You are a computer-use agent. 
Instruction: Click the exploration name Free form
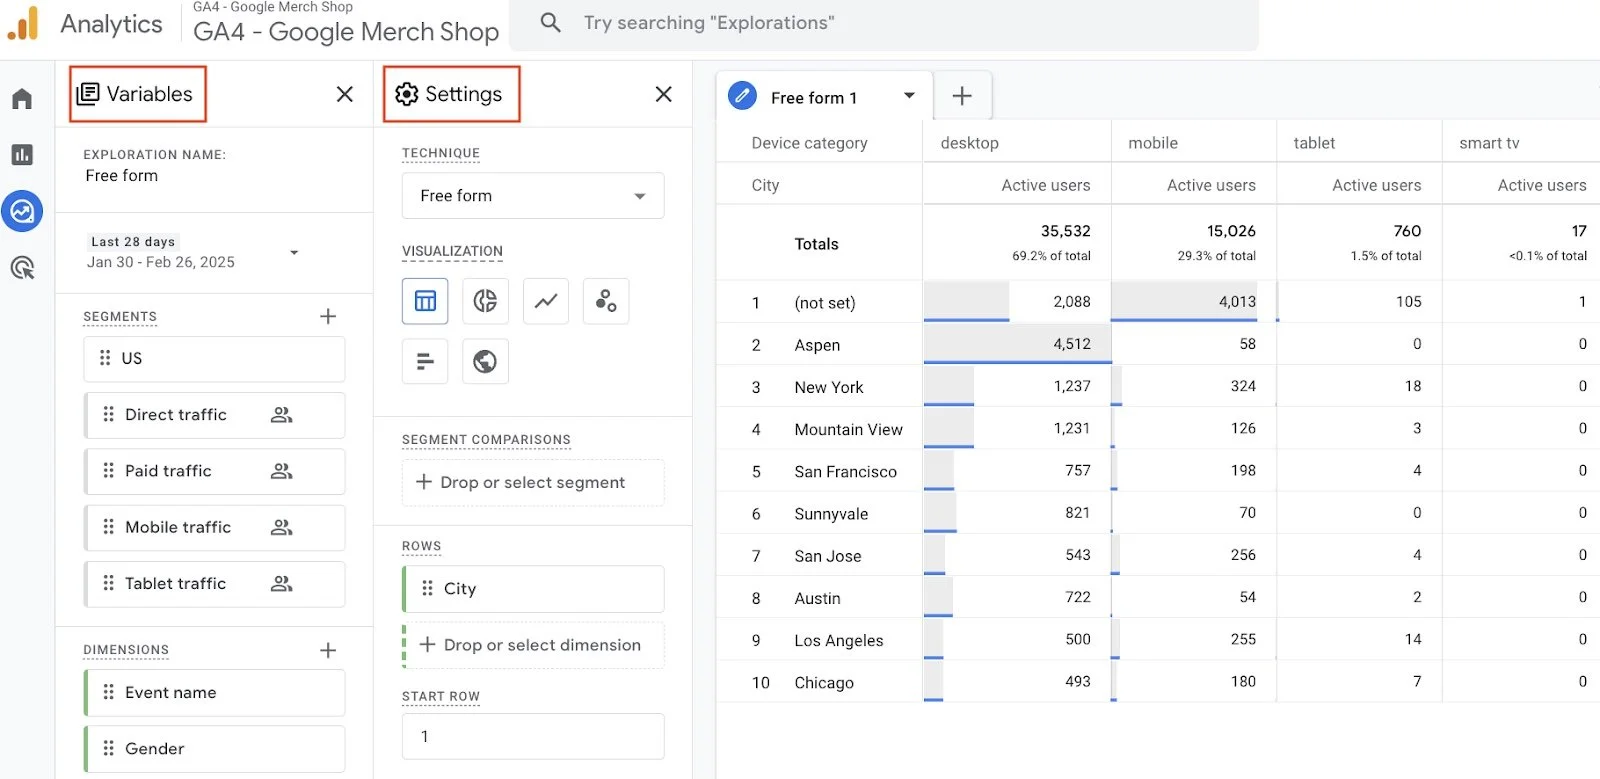[x=121, y=176]
